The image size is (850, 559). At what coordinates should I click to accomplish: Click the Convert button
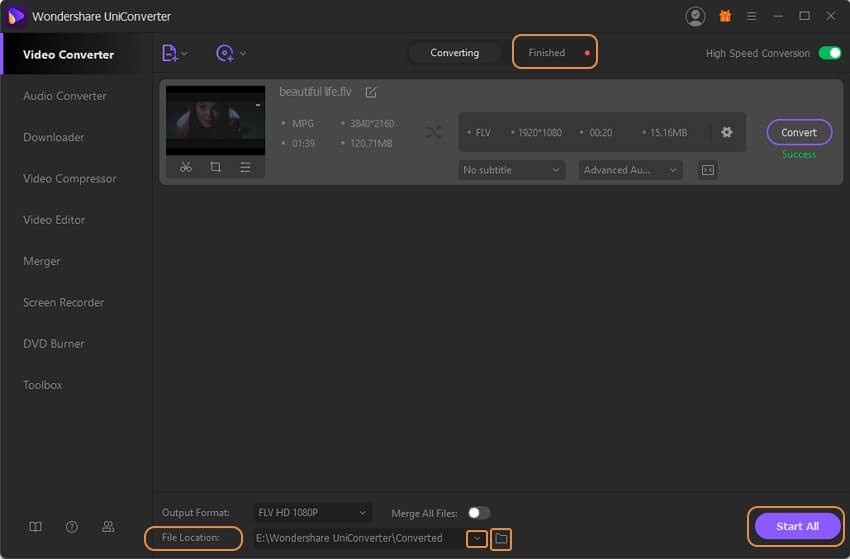click(x=799, y=132)
